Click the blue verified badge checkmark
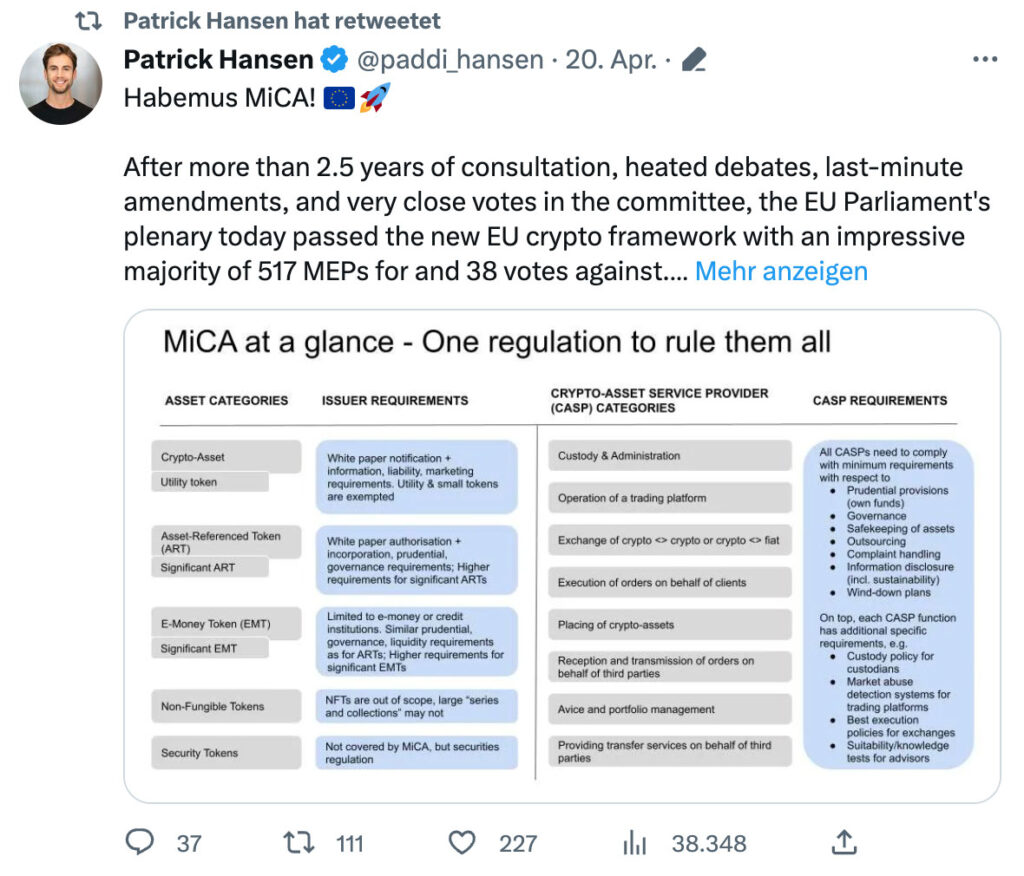The width and height of the screenshot is (1024, 876). pos(334,59)
